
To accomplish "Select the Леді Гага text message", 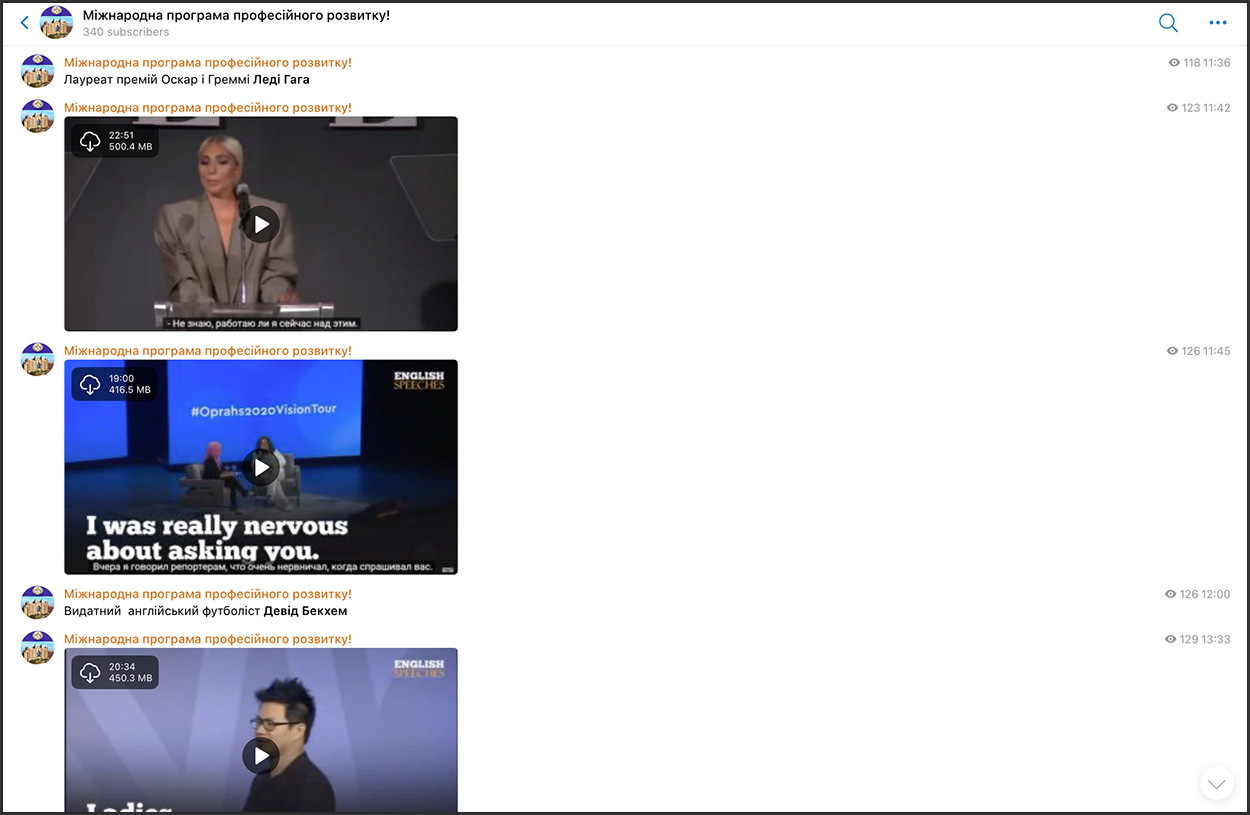I will tap(187, 80).
